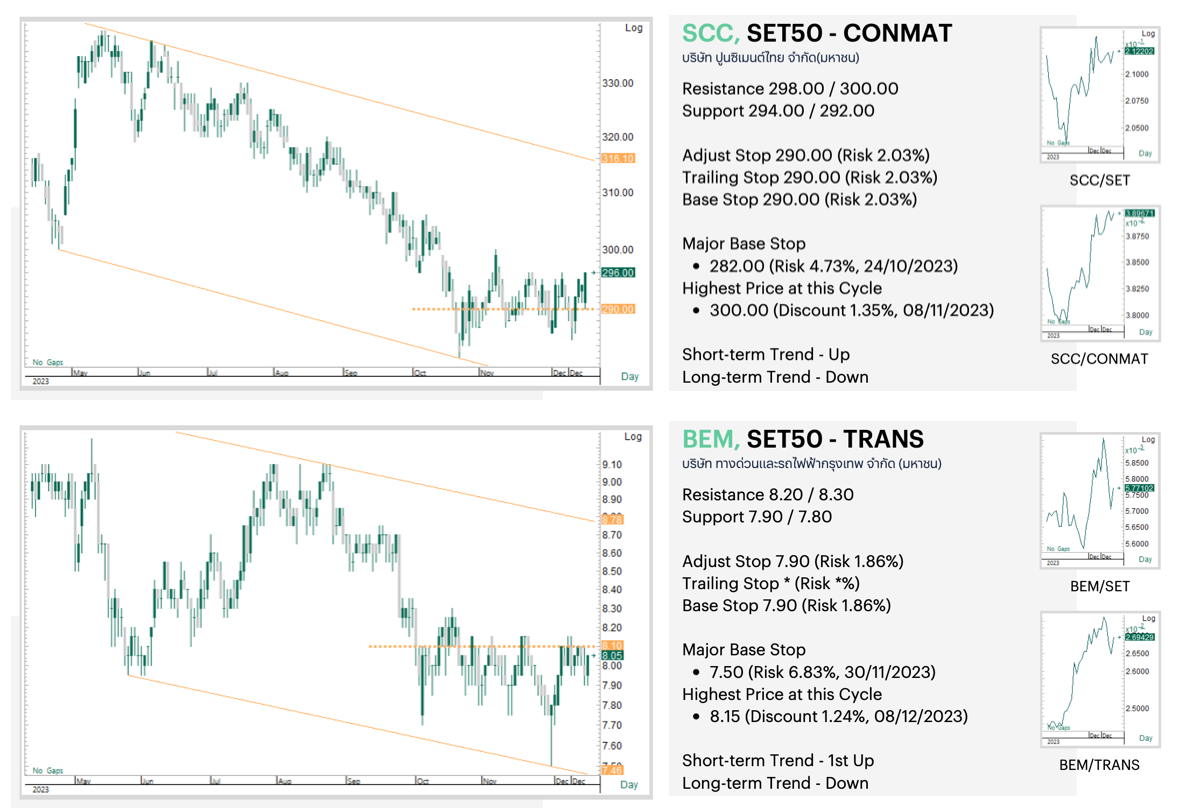
Task: Click the SCC/CONMAT caption label
Action: pos(1099,359)
